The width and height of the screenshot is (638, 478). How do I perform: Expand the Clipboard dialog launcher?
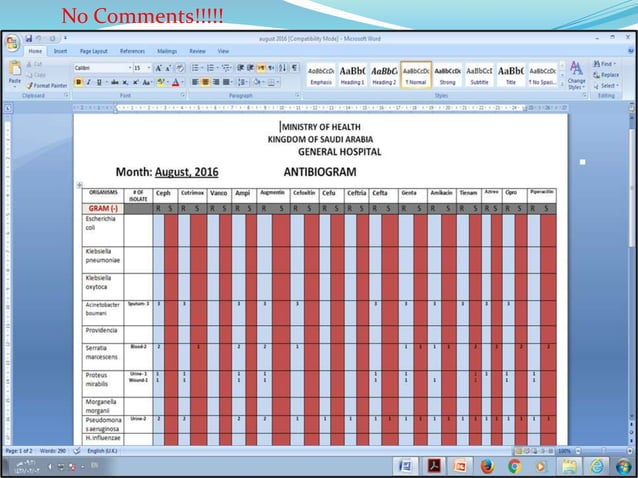(x=66, y=95)
